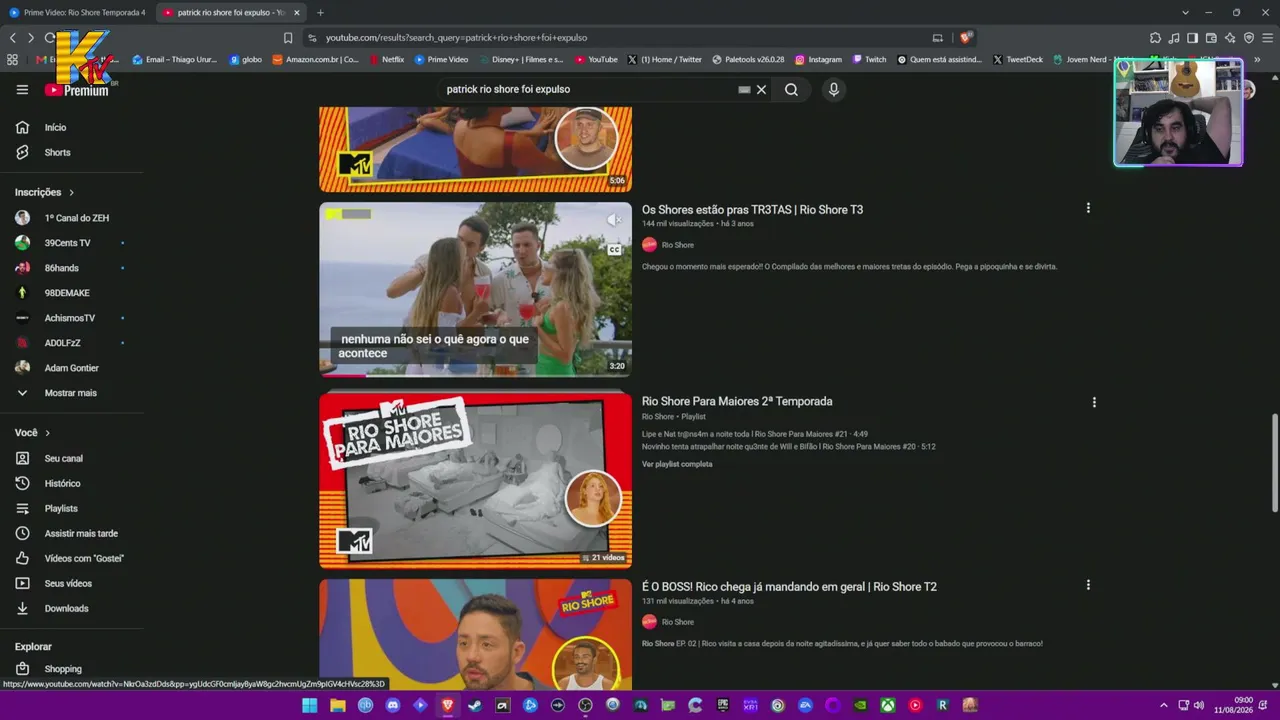This screenshot has height=720, width=1280.
Task: Open the YouTube guide hamburger menu
Action: click(x=22, y=89)
